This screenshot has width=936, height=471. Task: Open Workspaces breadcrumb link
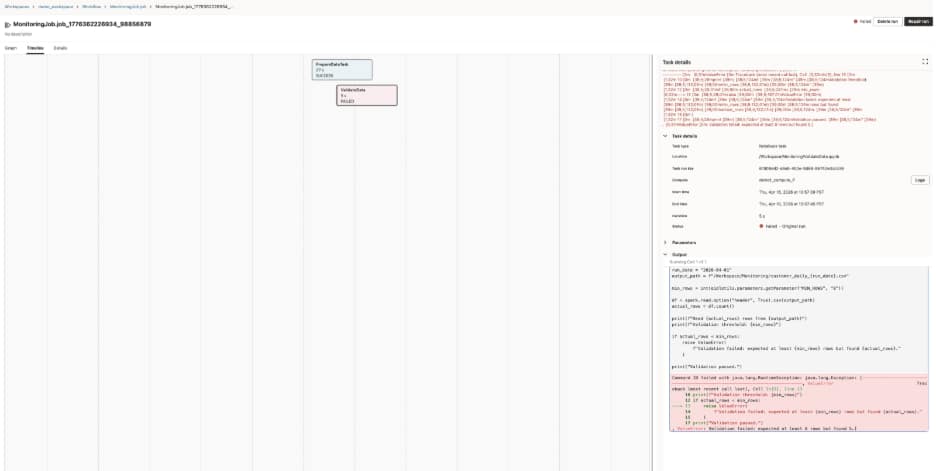pos(16,6)
